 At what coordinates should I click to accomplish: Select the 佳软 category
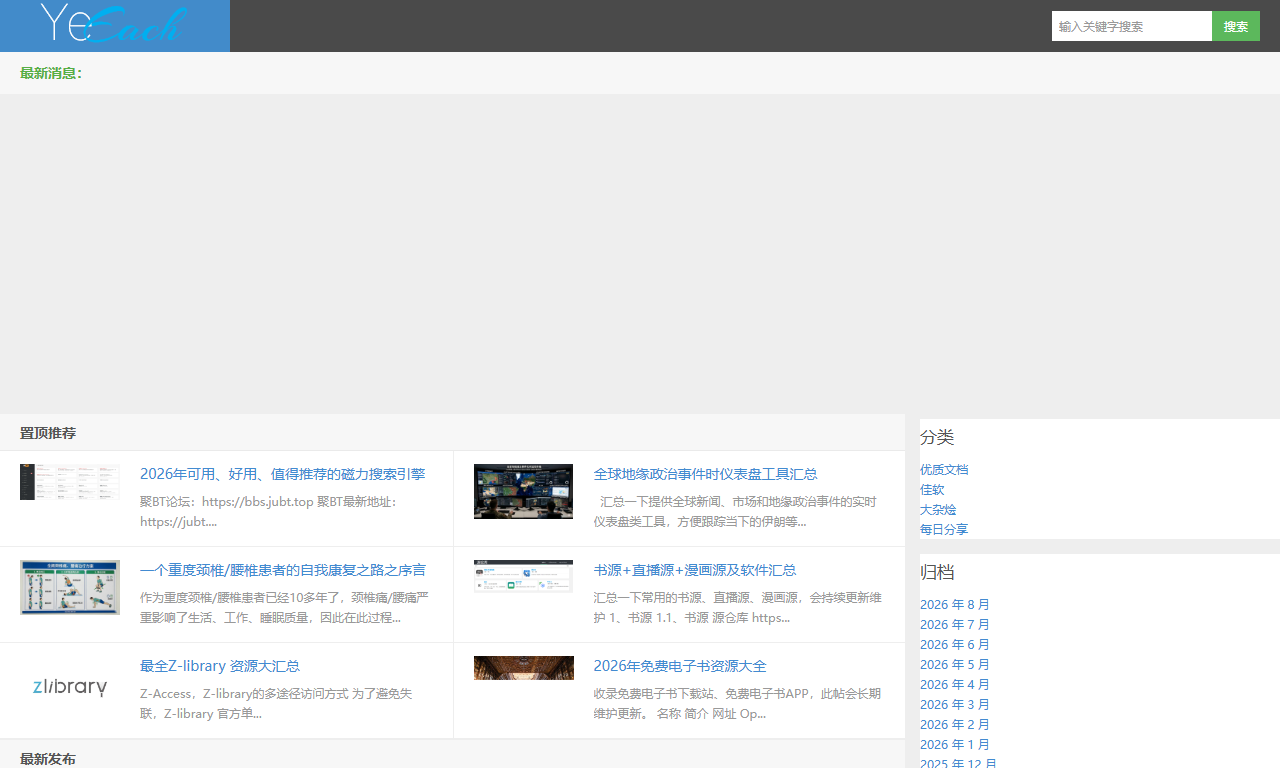click(x=932, y=489)
